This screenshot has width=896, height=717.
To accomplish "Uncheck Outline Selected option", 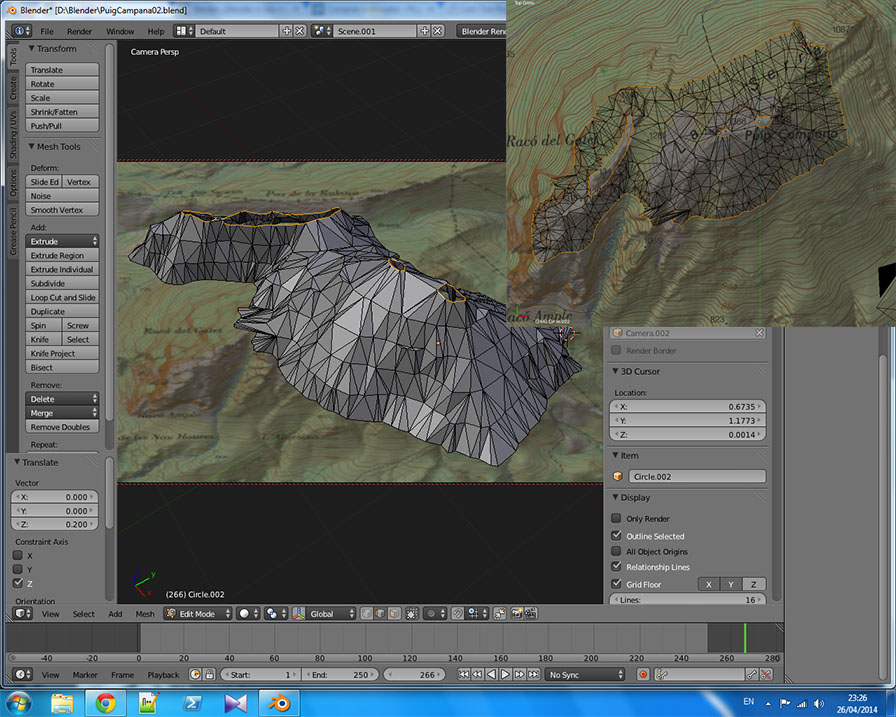I will [616, 535].
